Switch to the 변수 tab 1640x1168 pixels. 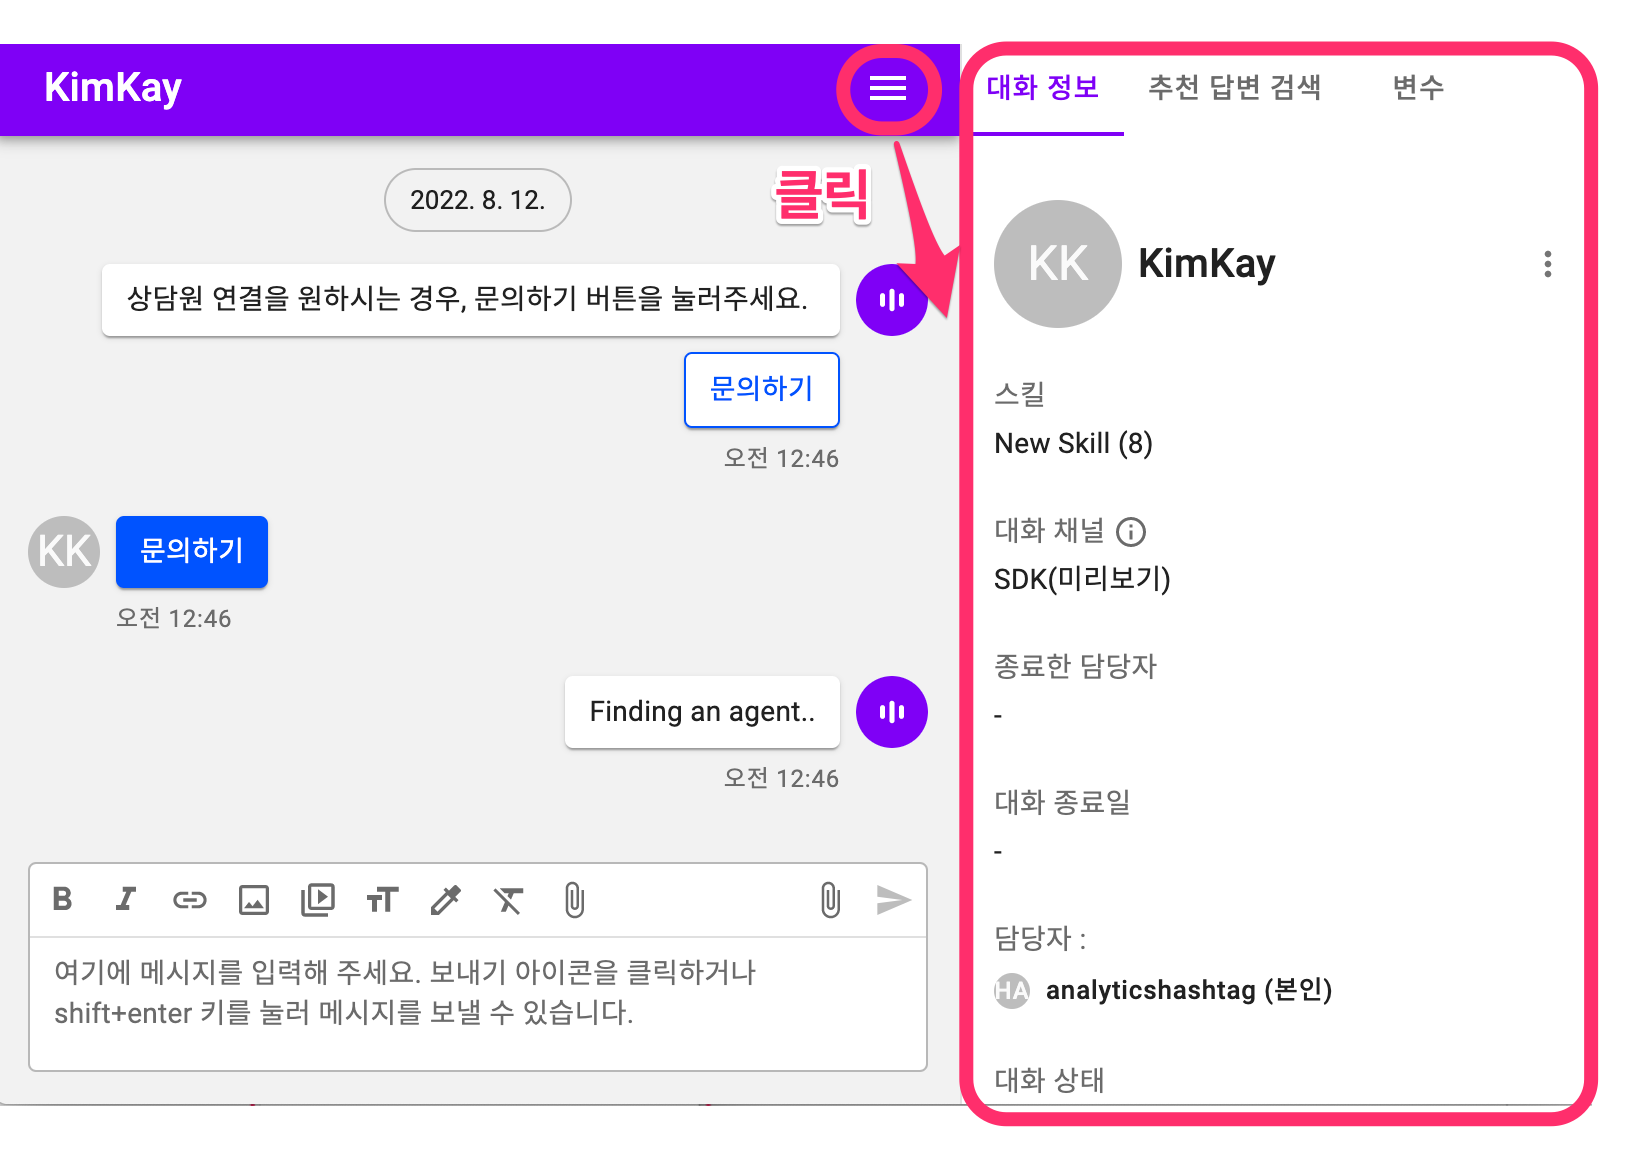point(1418,88)
